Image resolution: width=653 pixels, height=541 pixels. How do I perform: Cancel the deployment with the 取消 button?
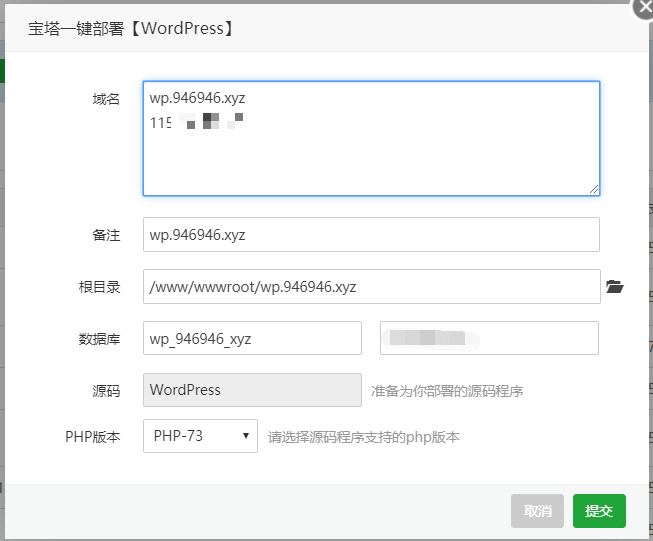pyautogui.click(x=537, y=511)
